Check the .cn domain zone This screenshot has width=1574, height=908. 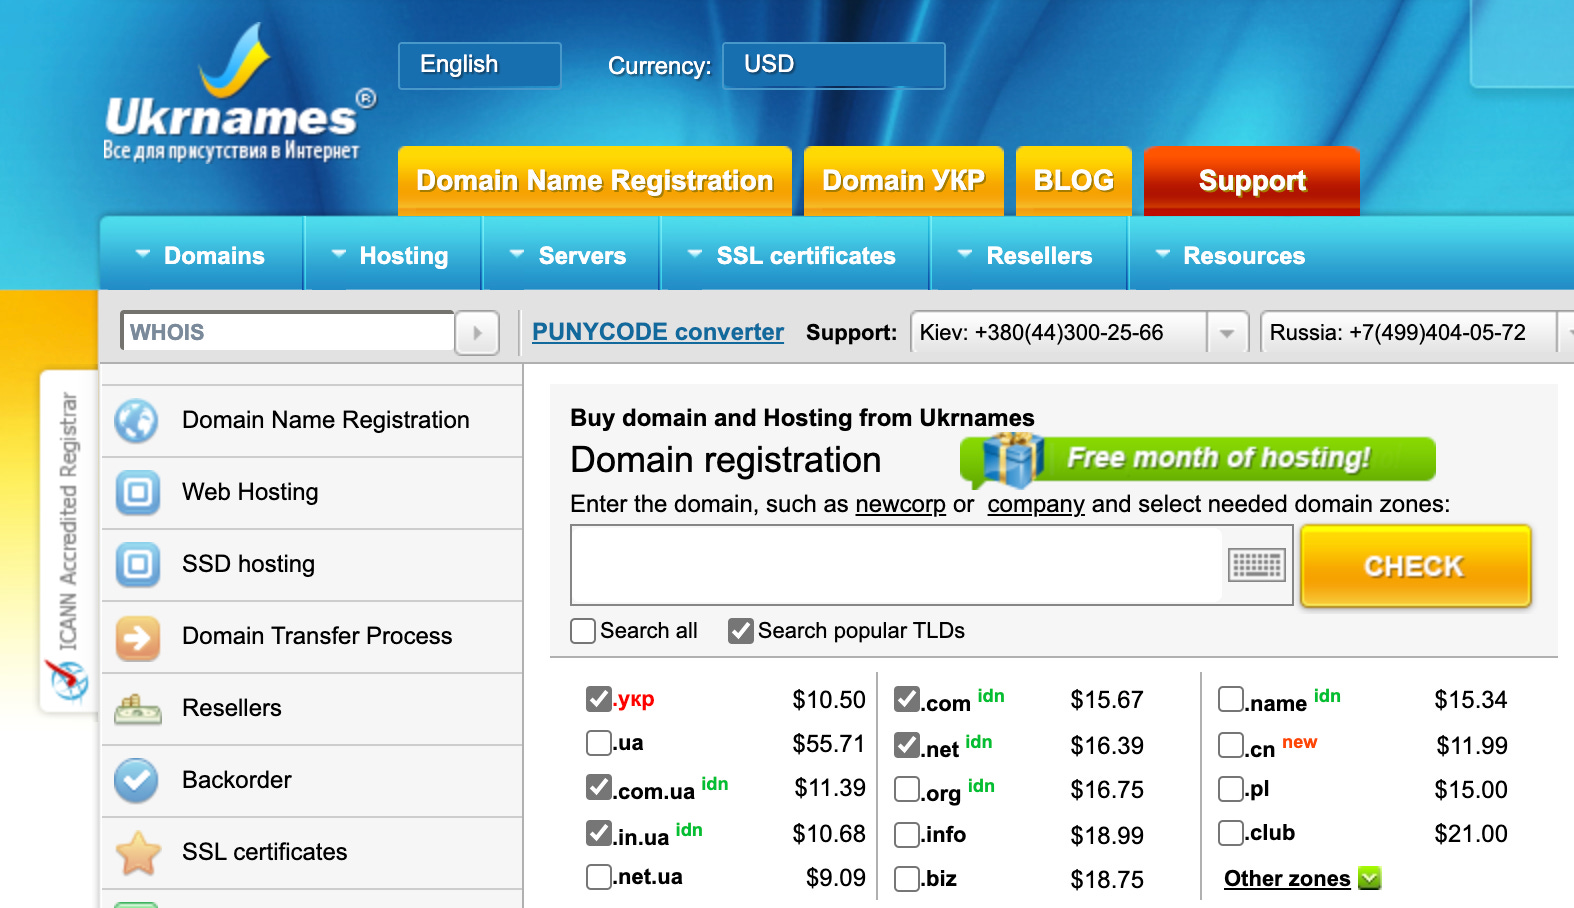tap(1231, 745)
